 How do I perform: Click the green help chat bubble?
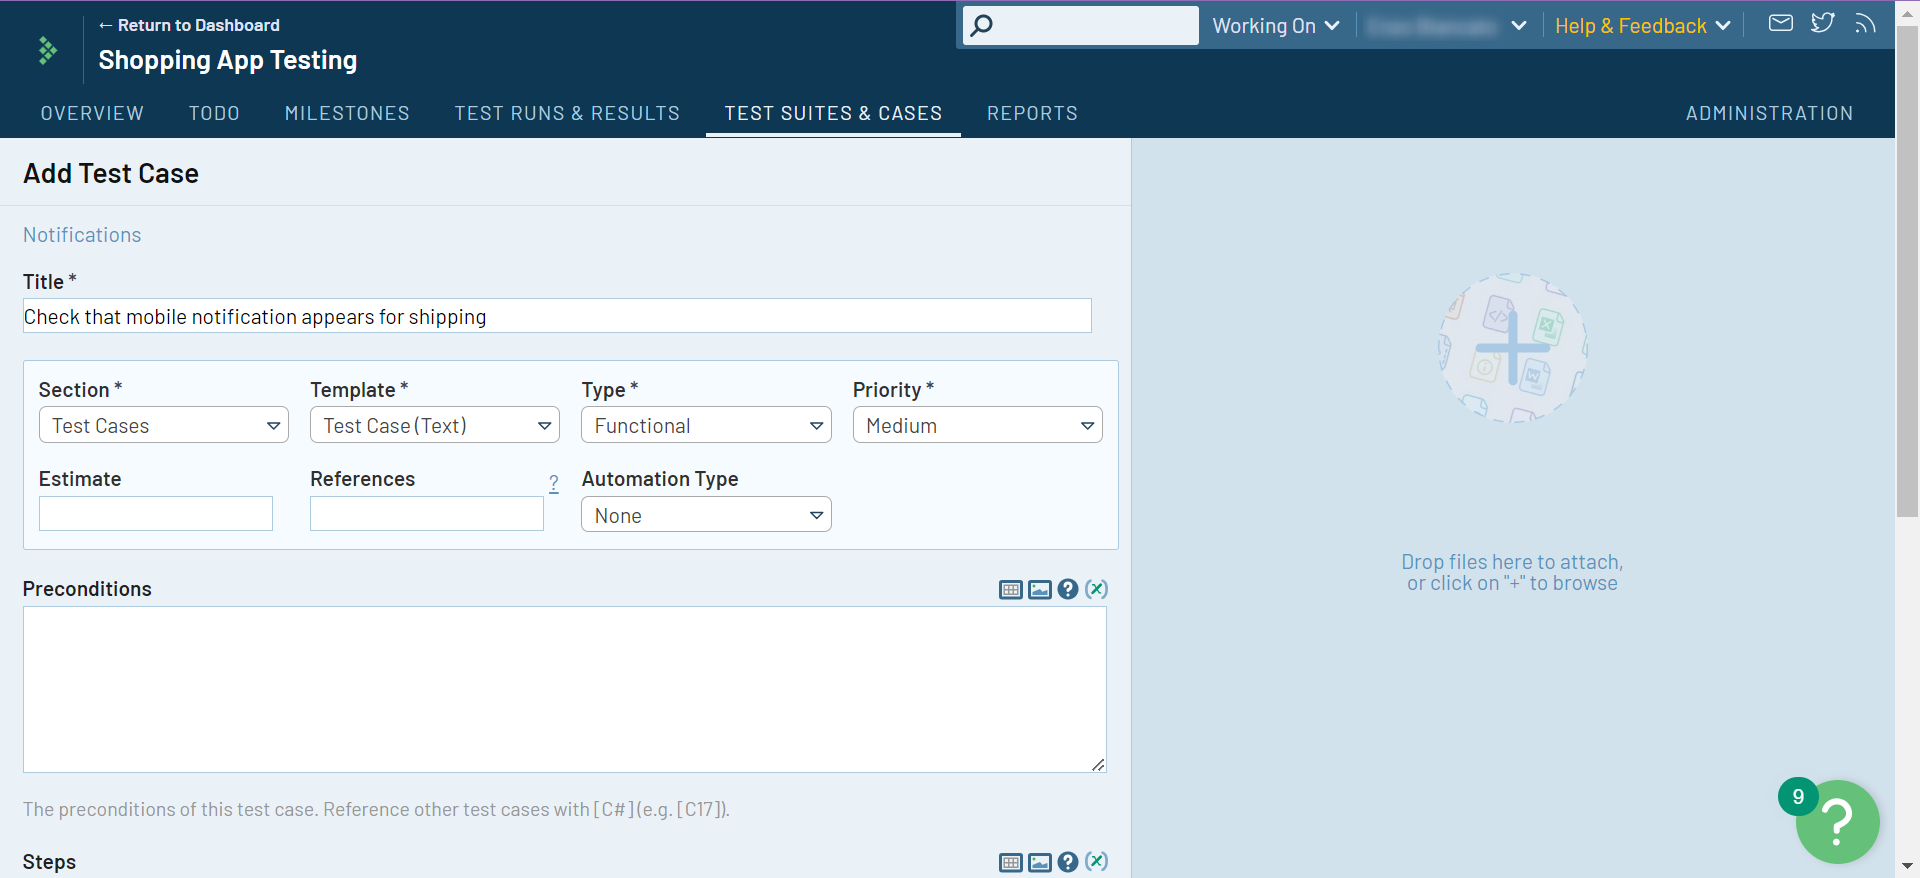tap(1837, 822)
